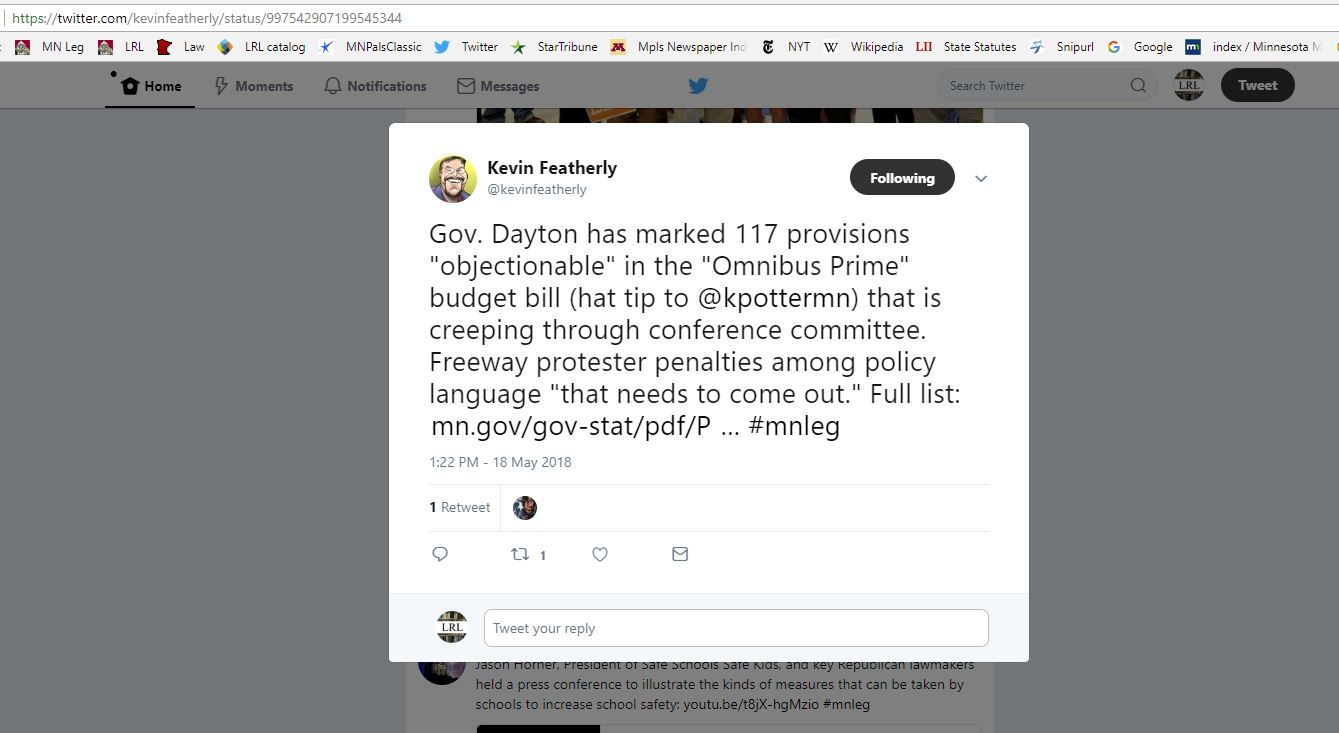
Task: Click the reply speech bubble icon
Action: (x=440, y=554)
